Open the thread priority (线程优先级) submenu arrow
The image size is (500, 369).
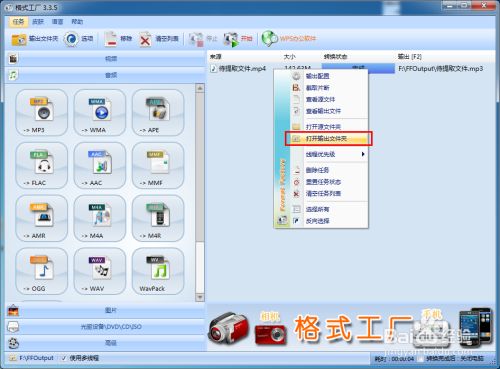click(x=363, y=154)
